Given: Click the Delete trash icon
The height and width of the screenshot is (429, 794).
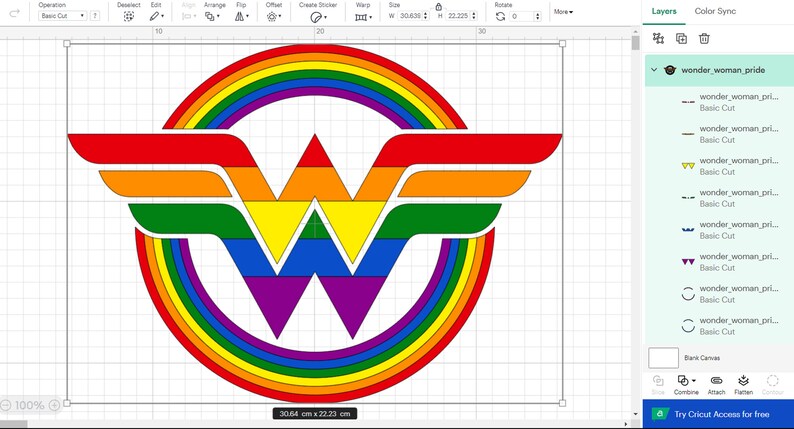Looking at the screenshot, I should click(704, 38).
